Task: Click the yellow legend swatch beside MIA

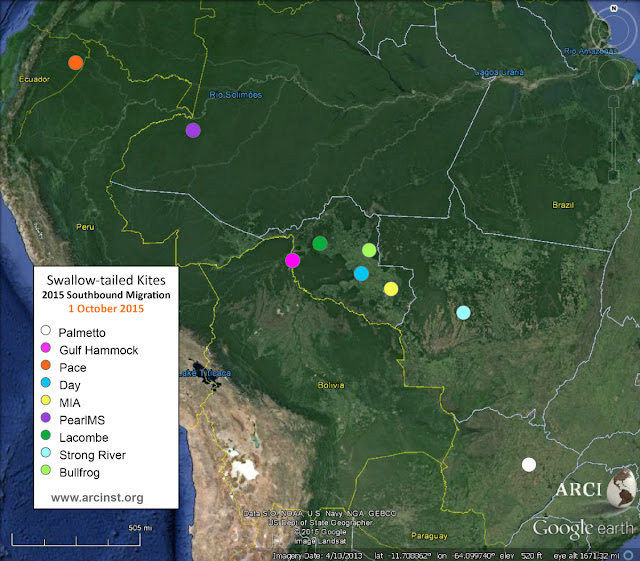Action: [46, 400]
